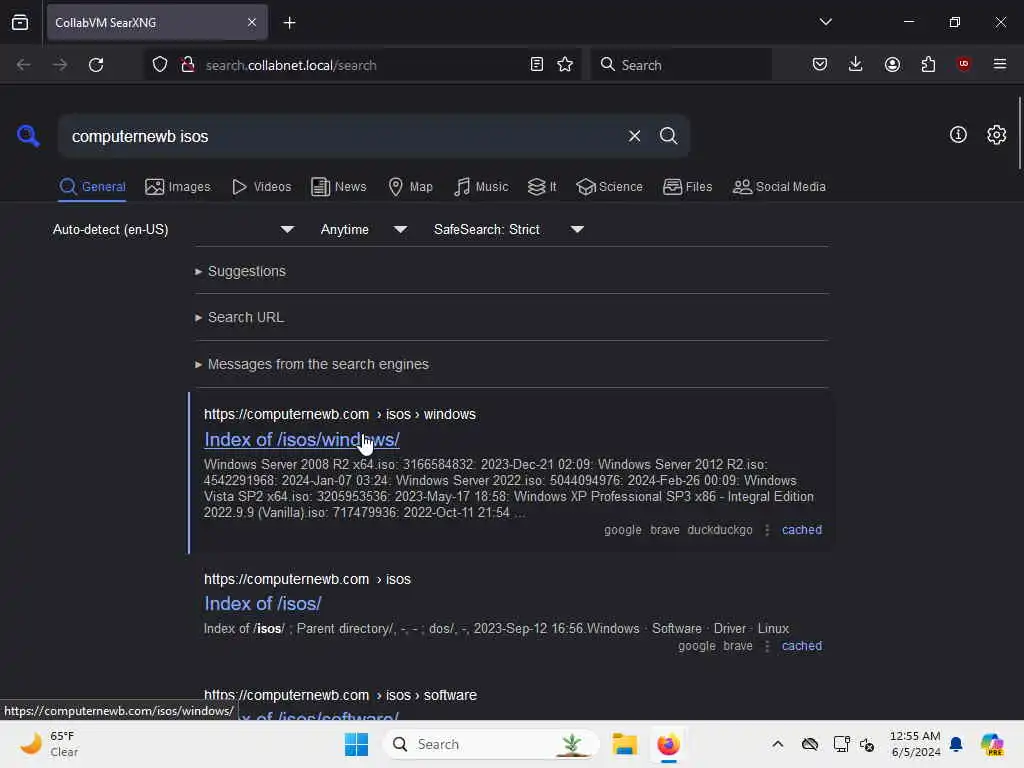
Task: Open the notifications bell in taskbar
Action: (956, 744)
